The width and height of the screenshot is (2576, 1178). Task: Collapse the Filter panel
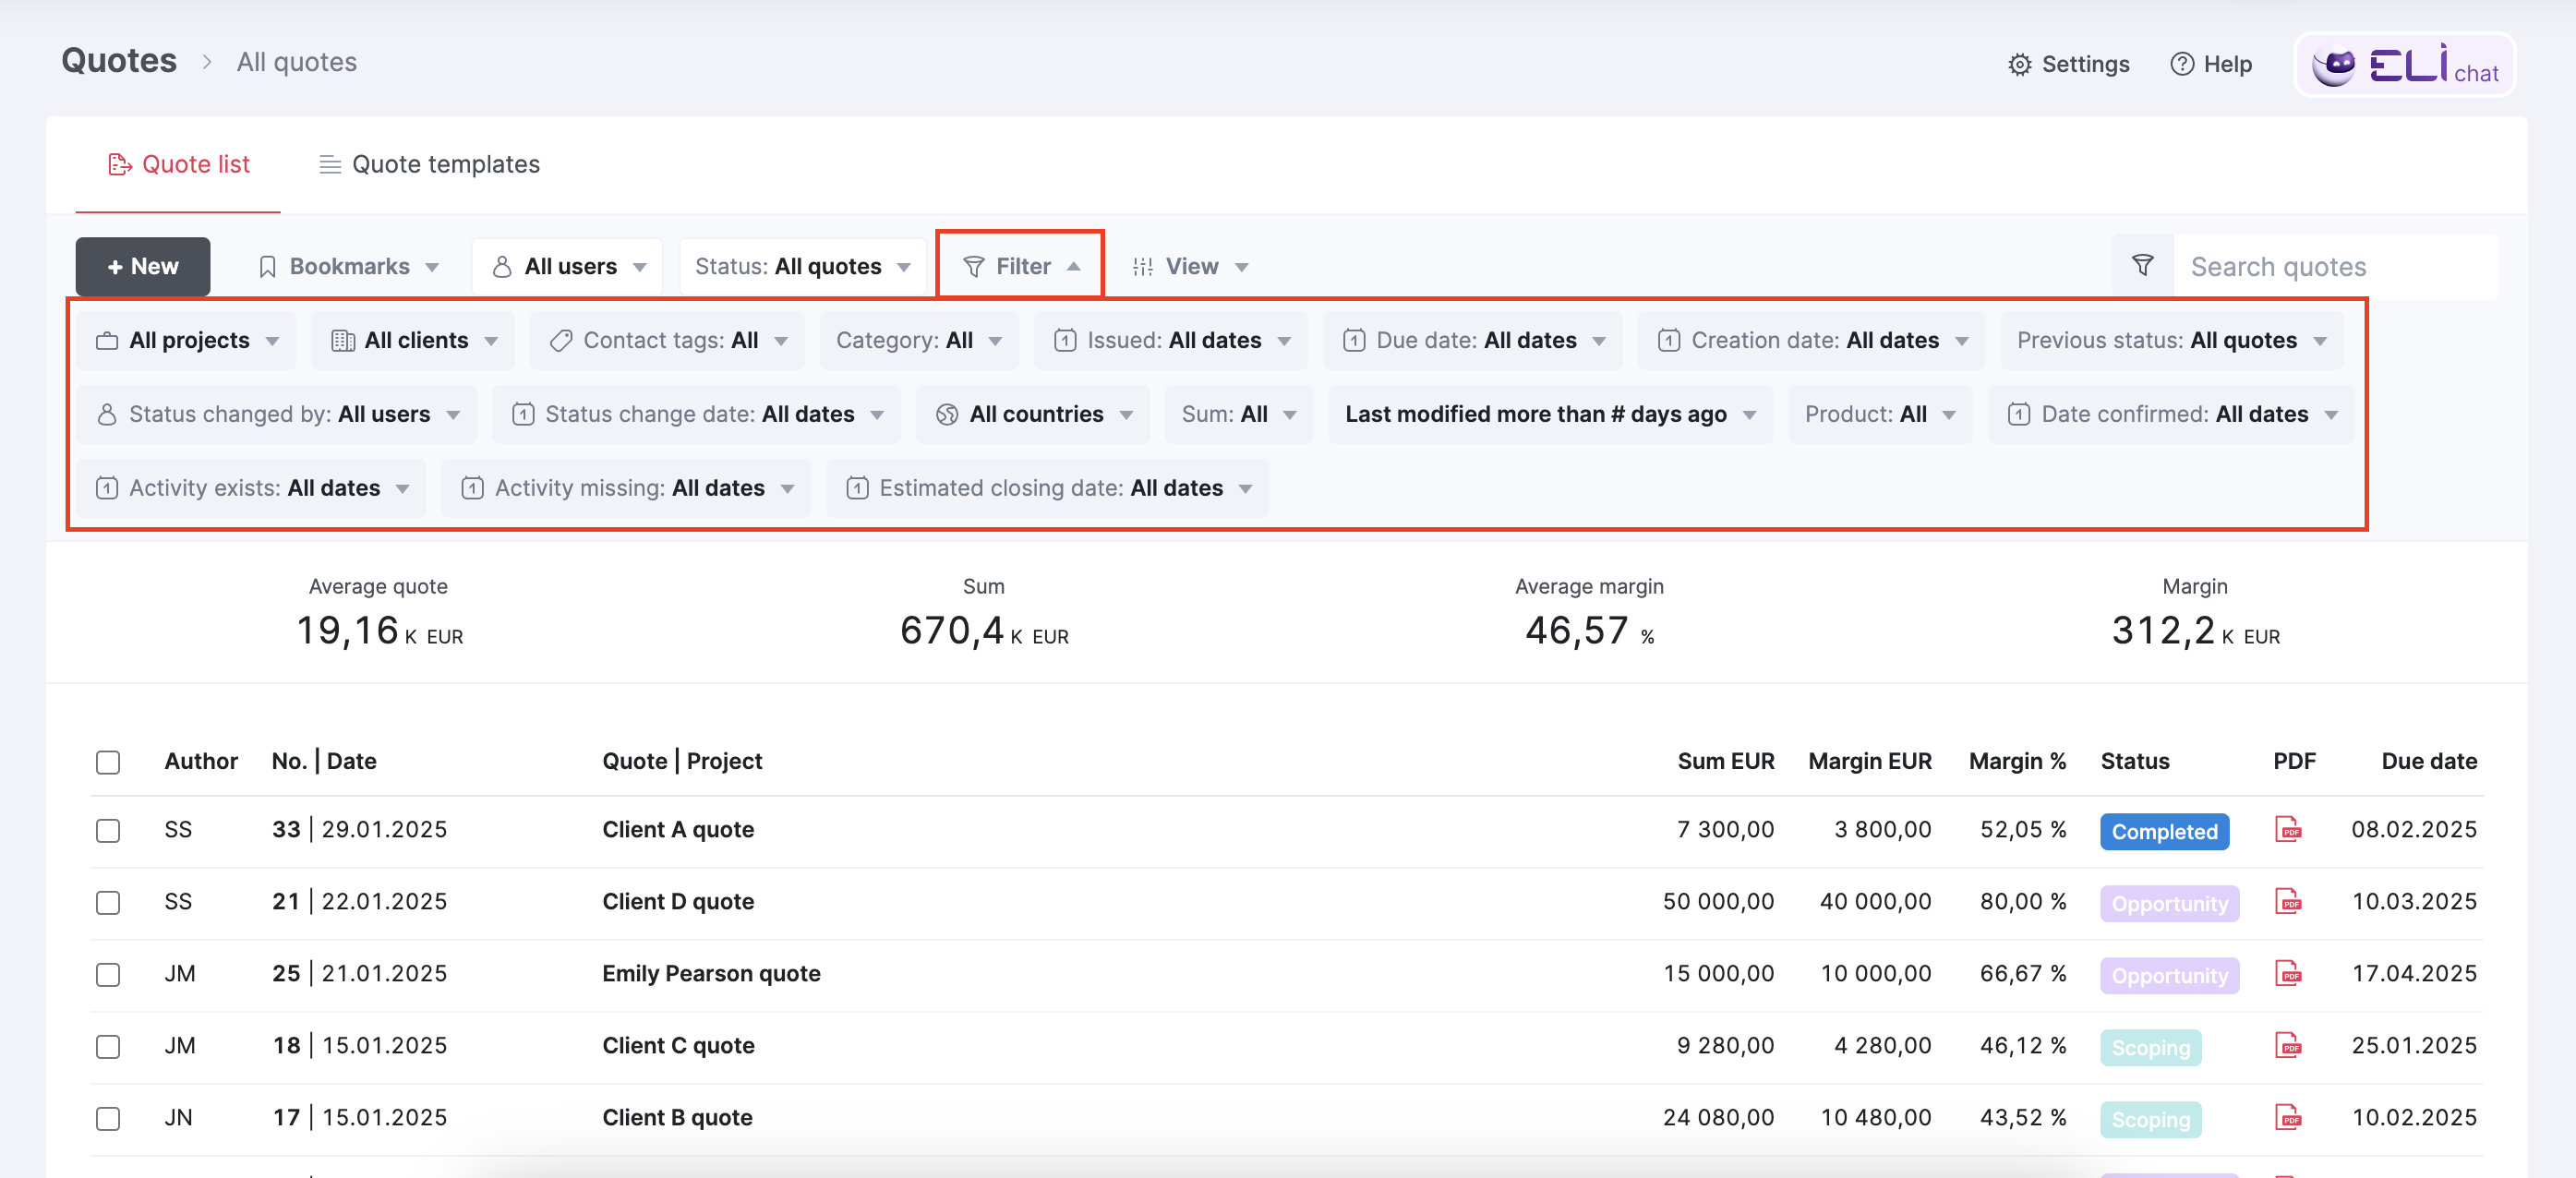pos(1020,266)
